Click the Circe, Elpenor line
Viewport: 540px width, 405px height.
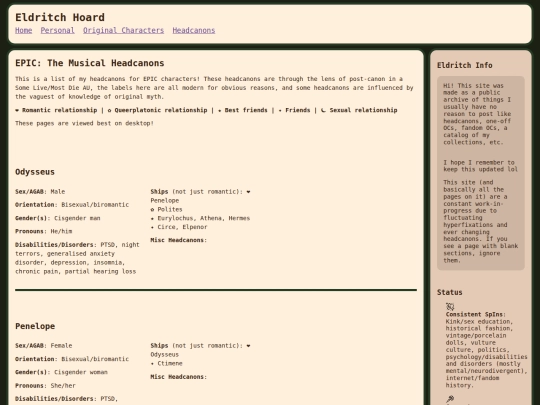pyautogui.click(x=182, y=227)
